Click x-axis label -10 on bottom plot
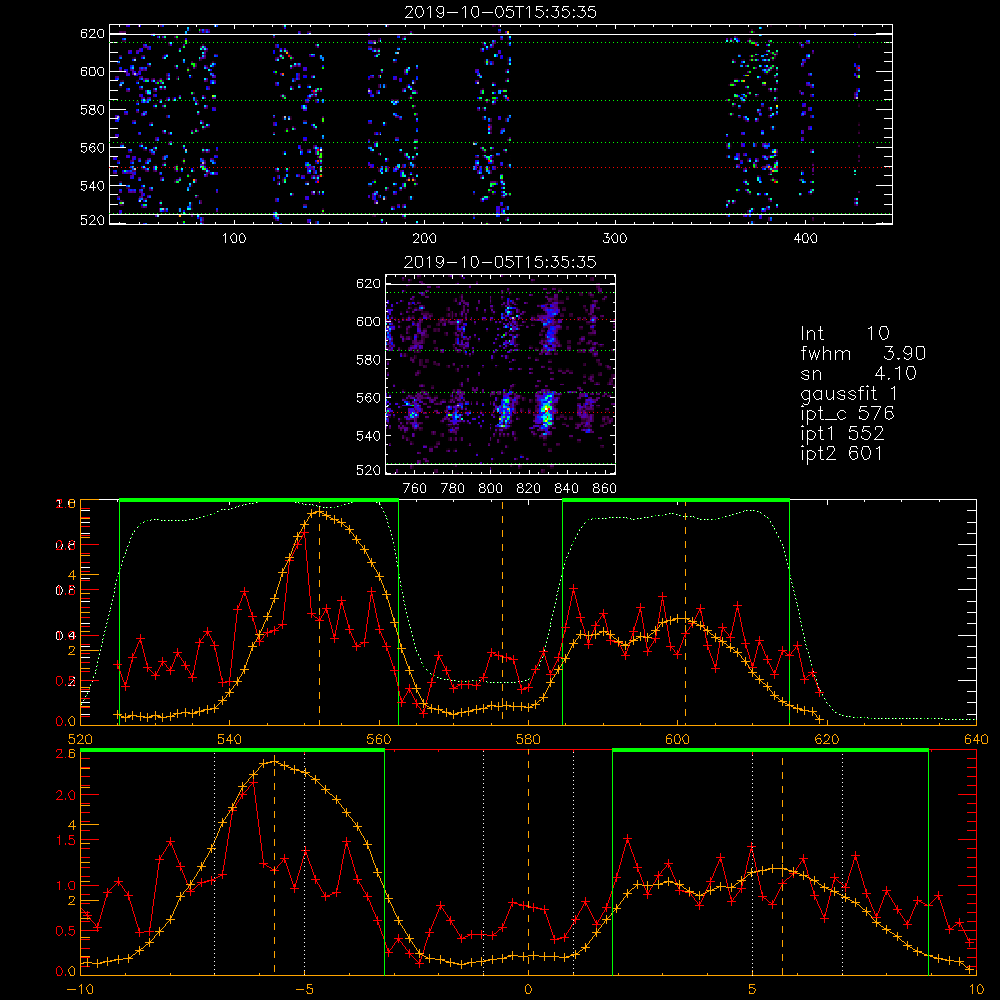The height and width of the screenshot is (1000, 1000). point(80,989)
